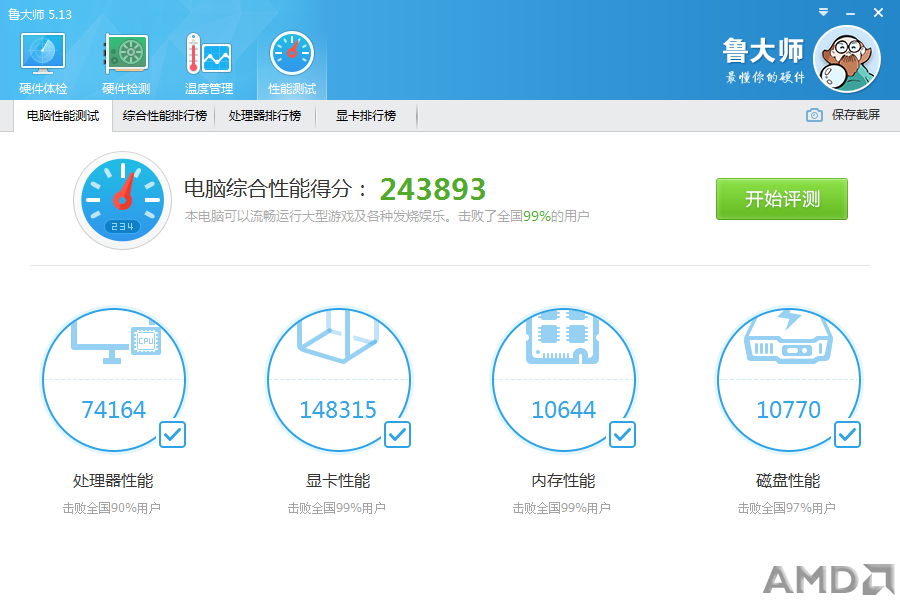The width and height of the screenshot is (900, 600).
Task: Uncheck the 磁盘性能 test checkbox
Action: [x=847, y=435]
